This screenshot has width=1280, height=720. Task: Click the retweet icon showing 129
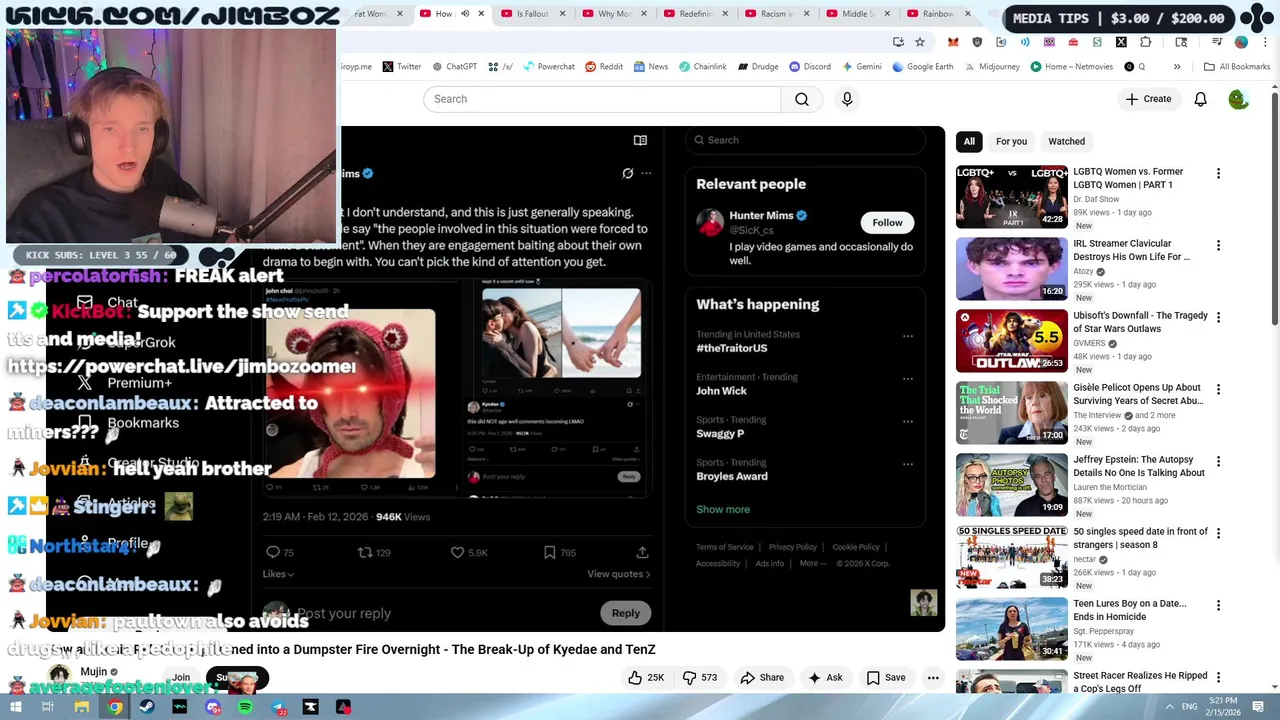coord(365,552)
